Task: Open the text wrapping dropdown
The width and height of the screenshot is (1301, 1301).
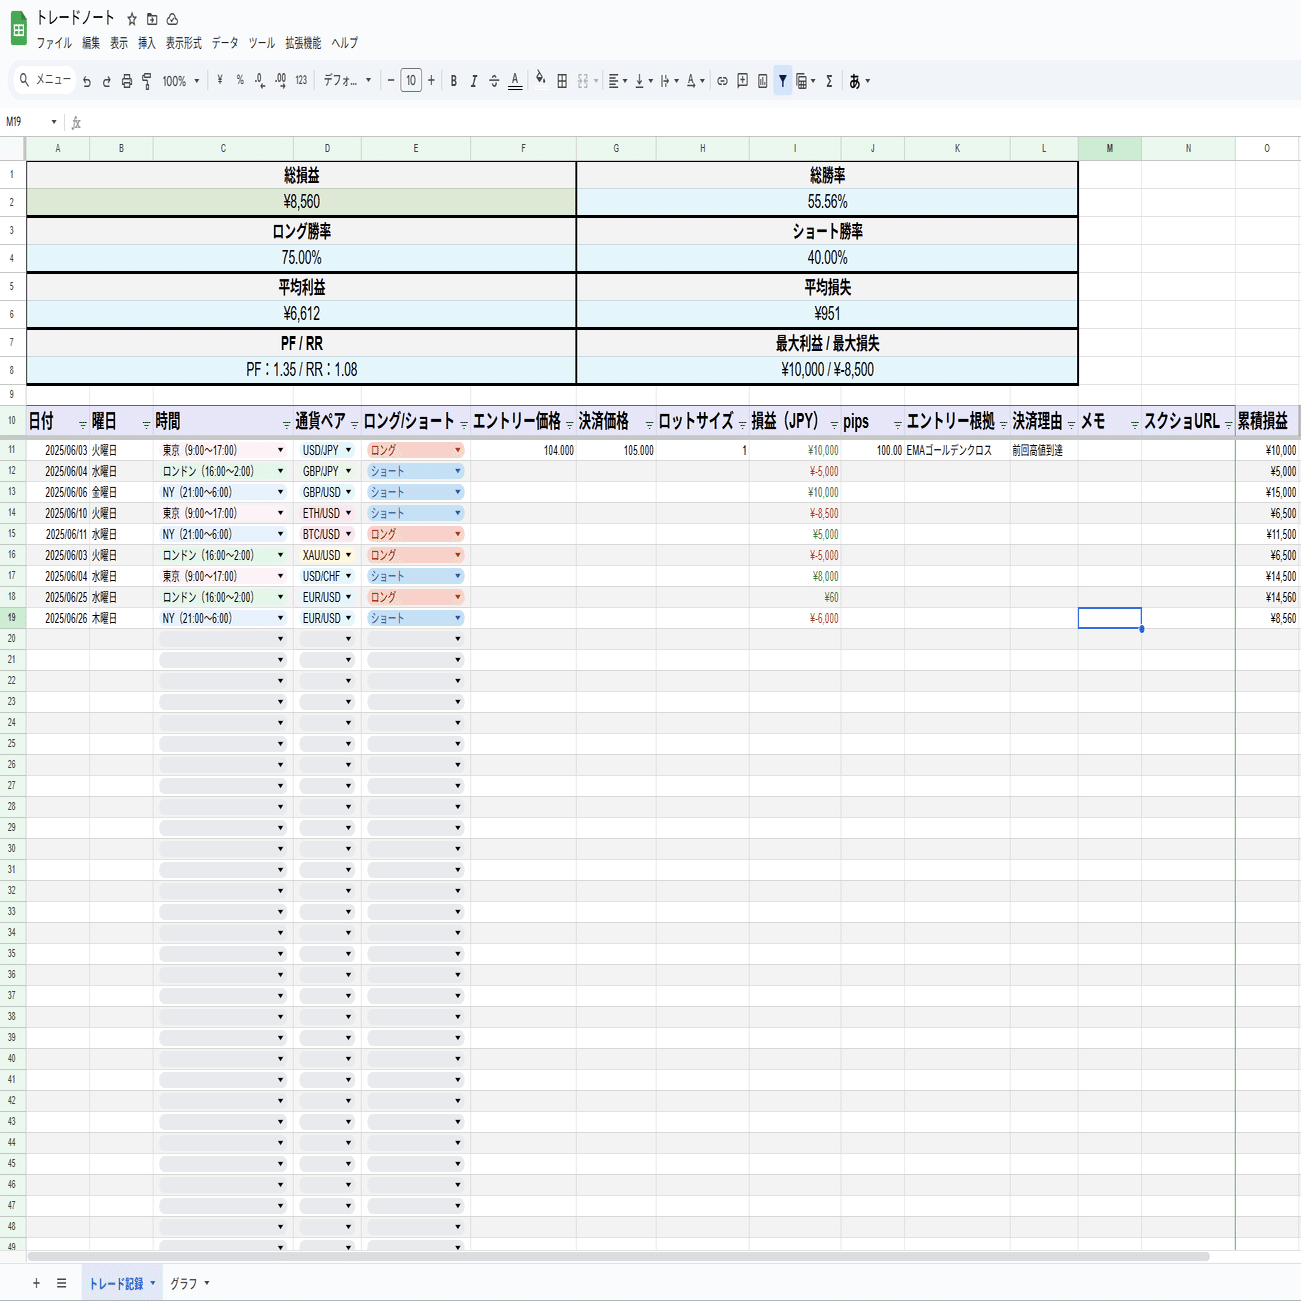Action: coord(669,81)
